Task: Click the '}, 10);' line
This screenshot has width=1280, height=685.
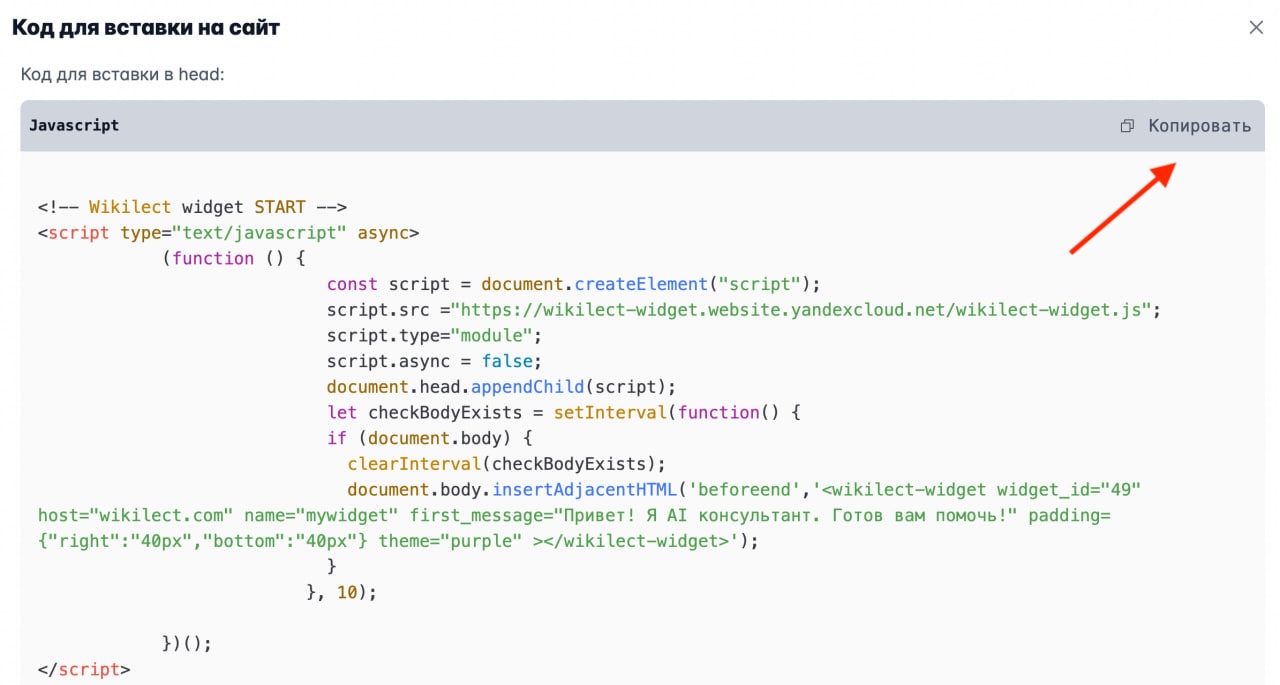Action: (341, 592)
